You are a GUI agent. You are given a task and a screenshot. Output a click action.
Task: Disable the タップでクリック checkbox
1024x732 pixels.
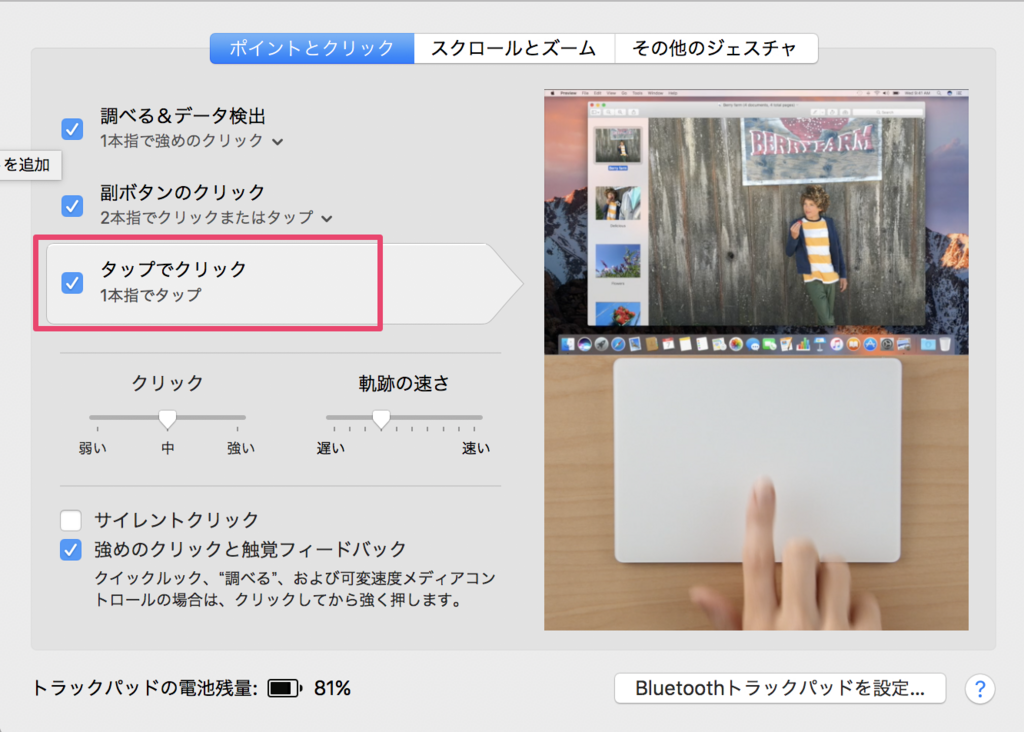click(72, 282)
